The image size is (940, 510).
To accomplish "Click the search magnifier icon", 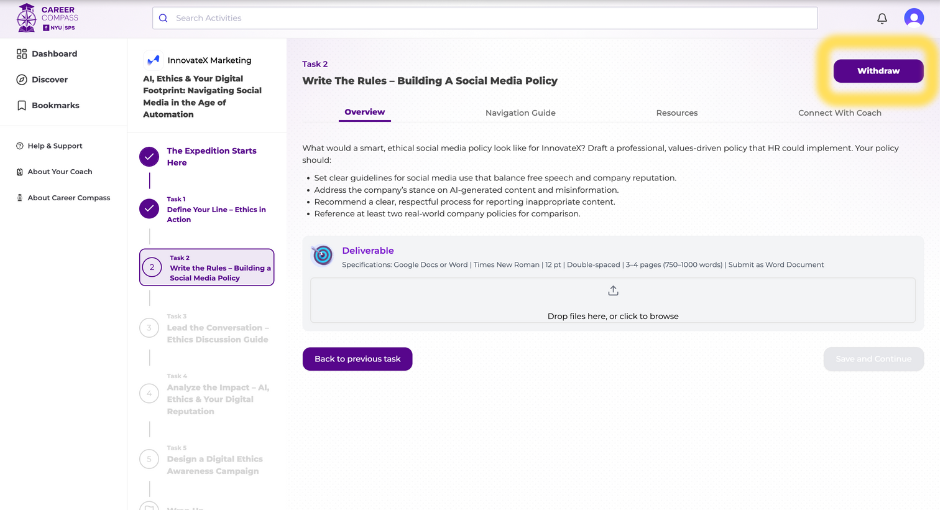I will 165,18.
